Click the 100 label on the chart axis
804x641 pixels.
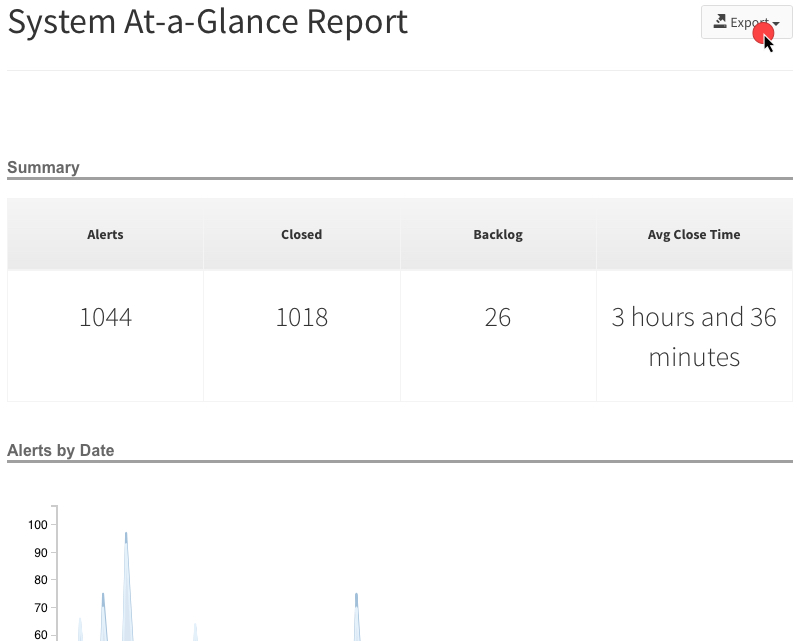tap(37, 525)
